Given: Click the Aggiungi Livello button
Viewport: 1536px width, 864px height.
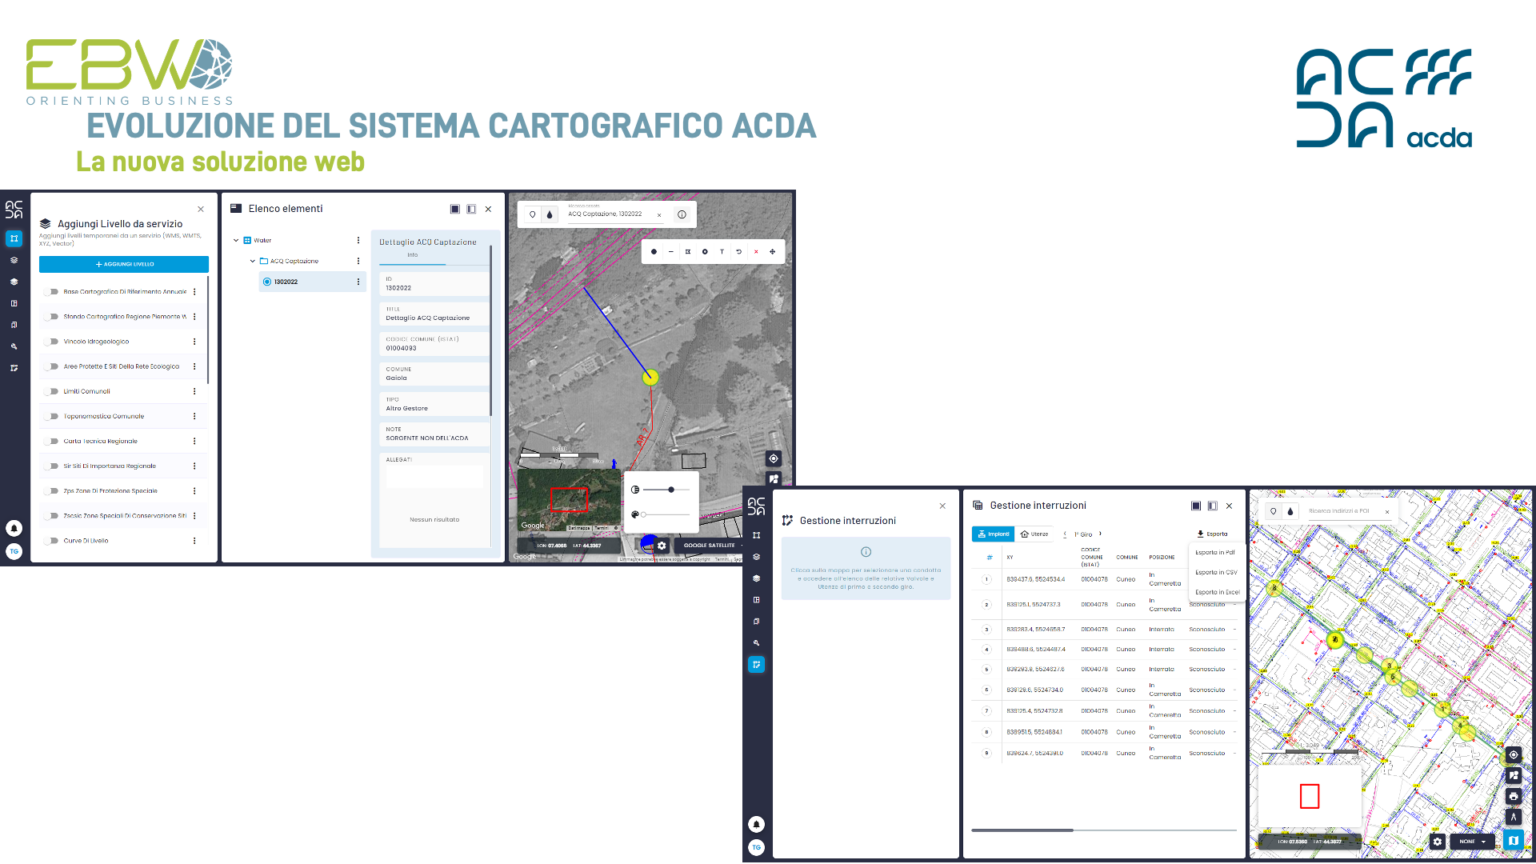Looking at the screenshot, I should click(x=124, y=264).
